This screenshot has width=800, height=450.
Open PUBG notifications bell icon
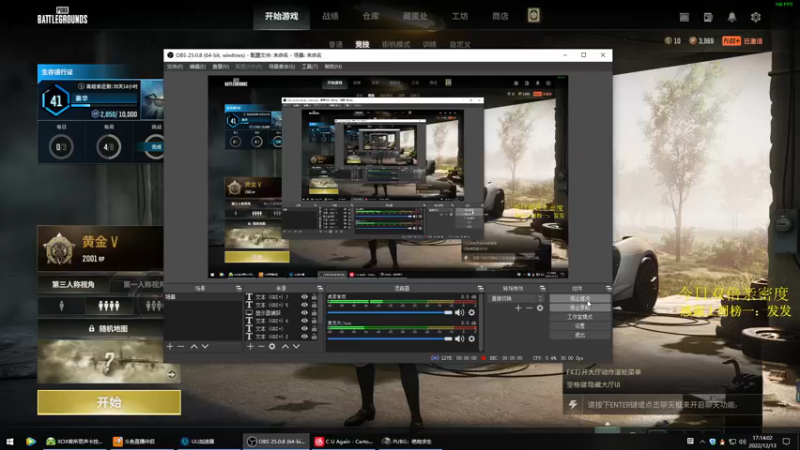click(x=732, y=17)
